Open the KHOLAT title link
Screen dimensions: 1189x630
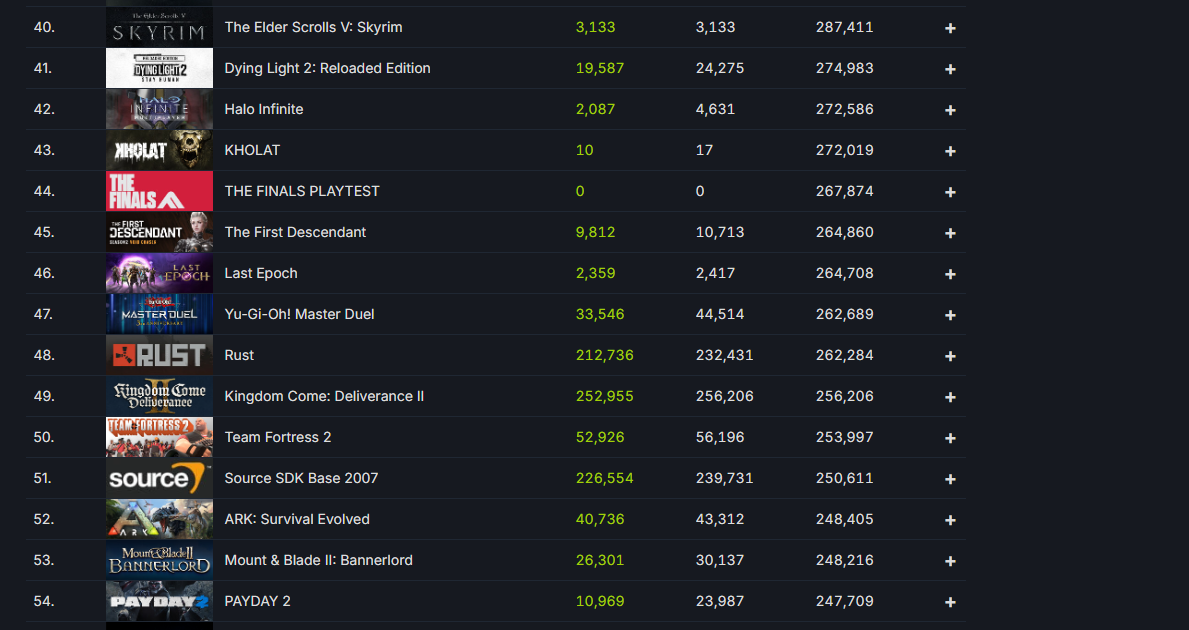click(x=252, y=150)
